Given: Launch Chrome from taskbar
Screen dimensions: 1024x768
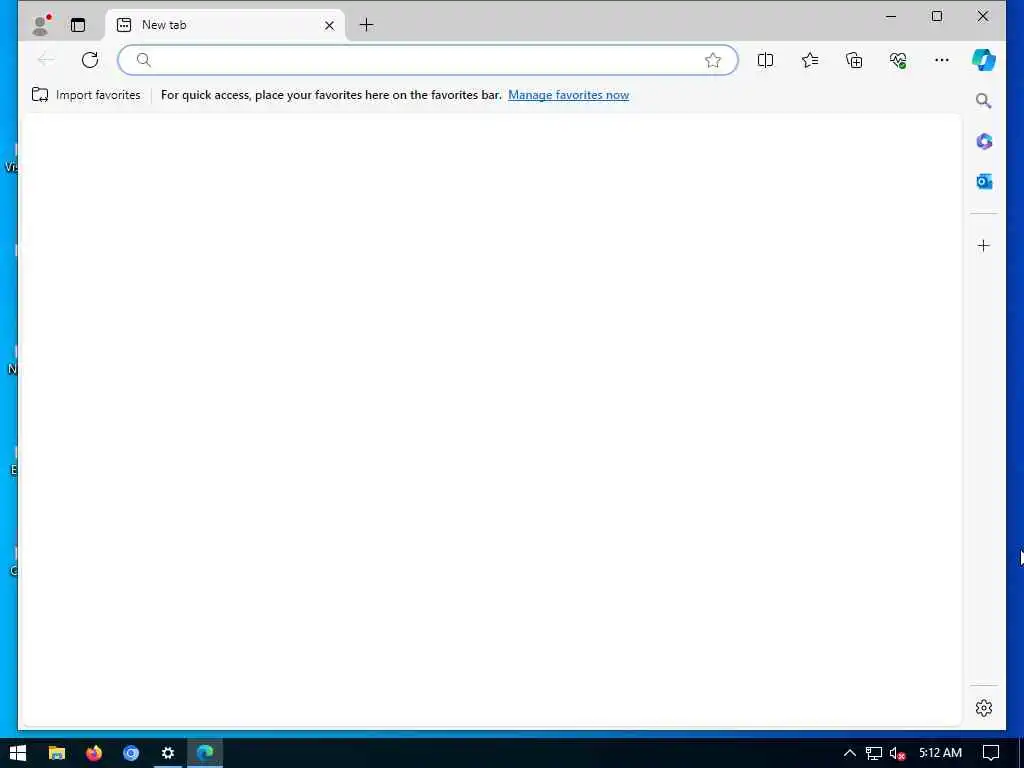Looking at the screenshot, I should [131, 753].
